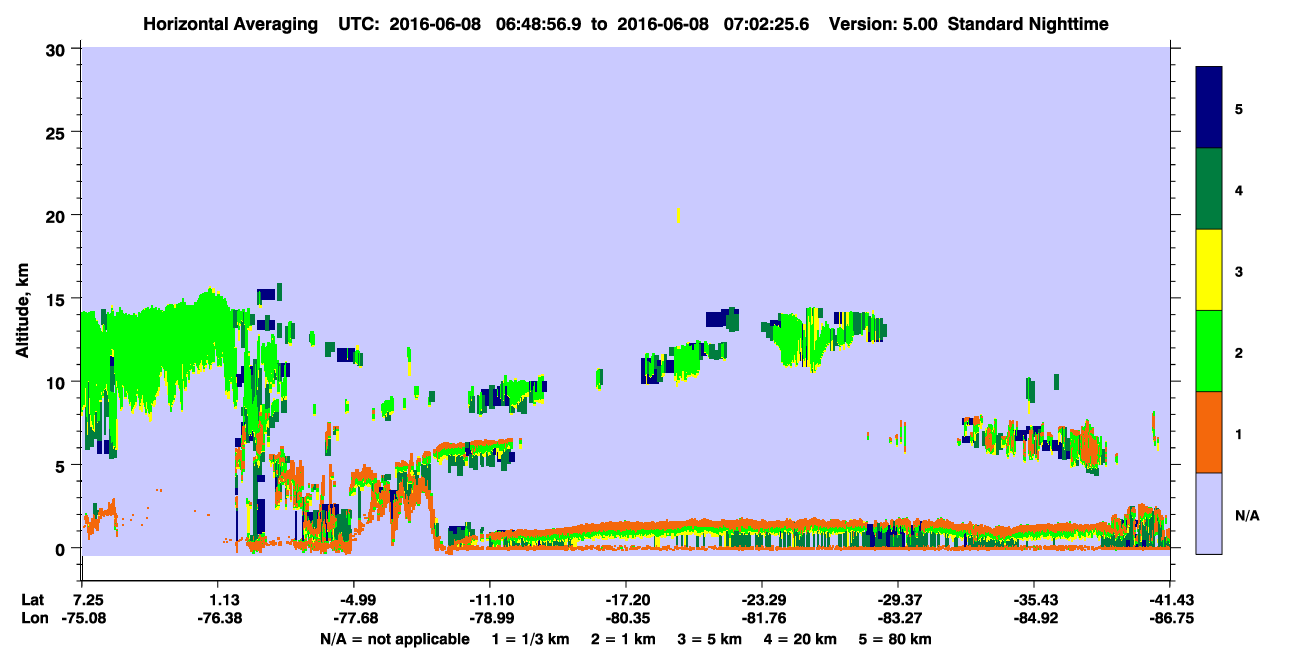Click '5 = 80 km' legend entry
Image resolution: width=1300 pixels, height=667 pixels.
pyautogui.click(x=896, y=639)
